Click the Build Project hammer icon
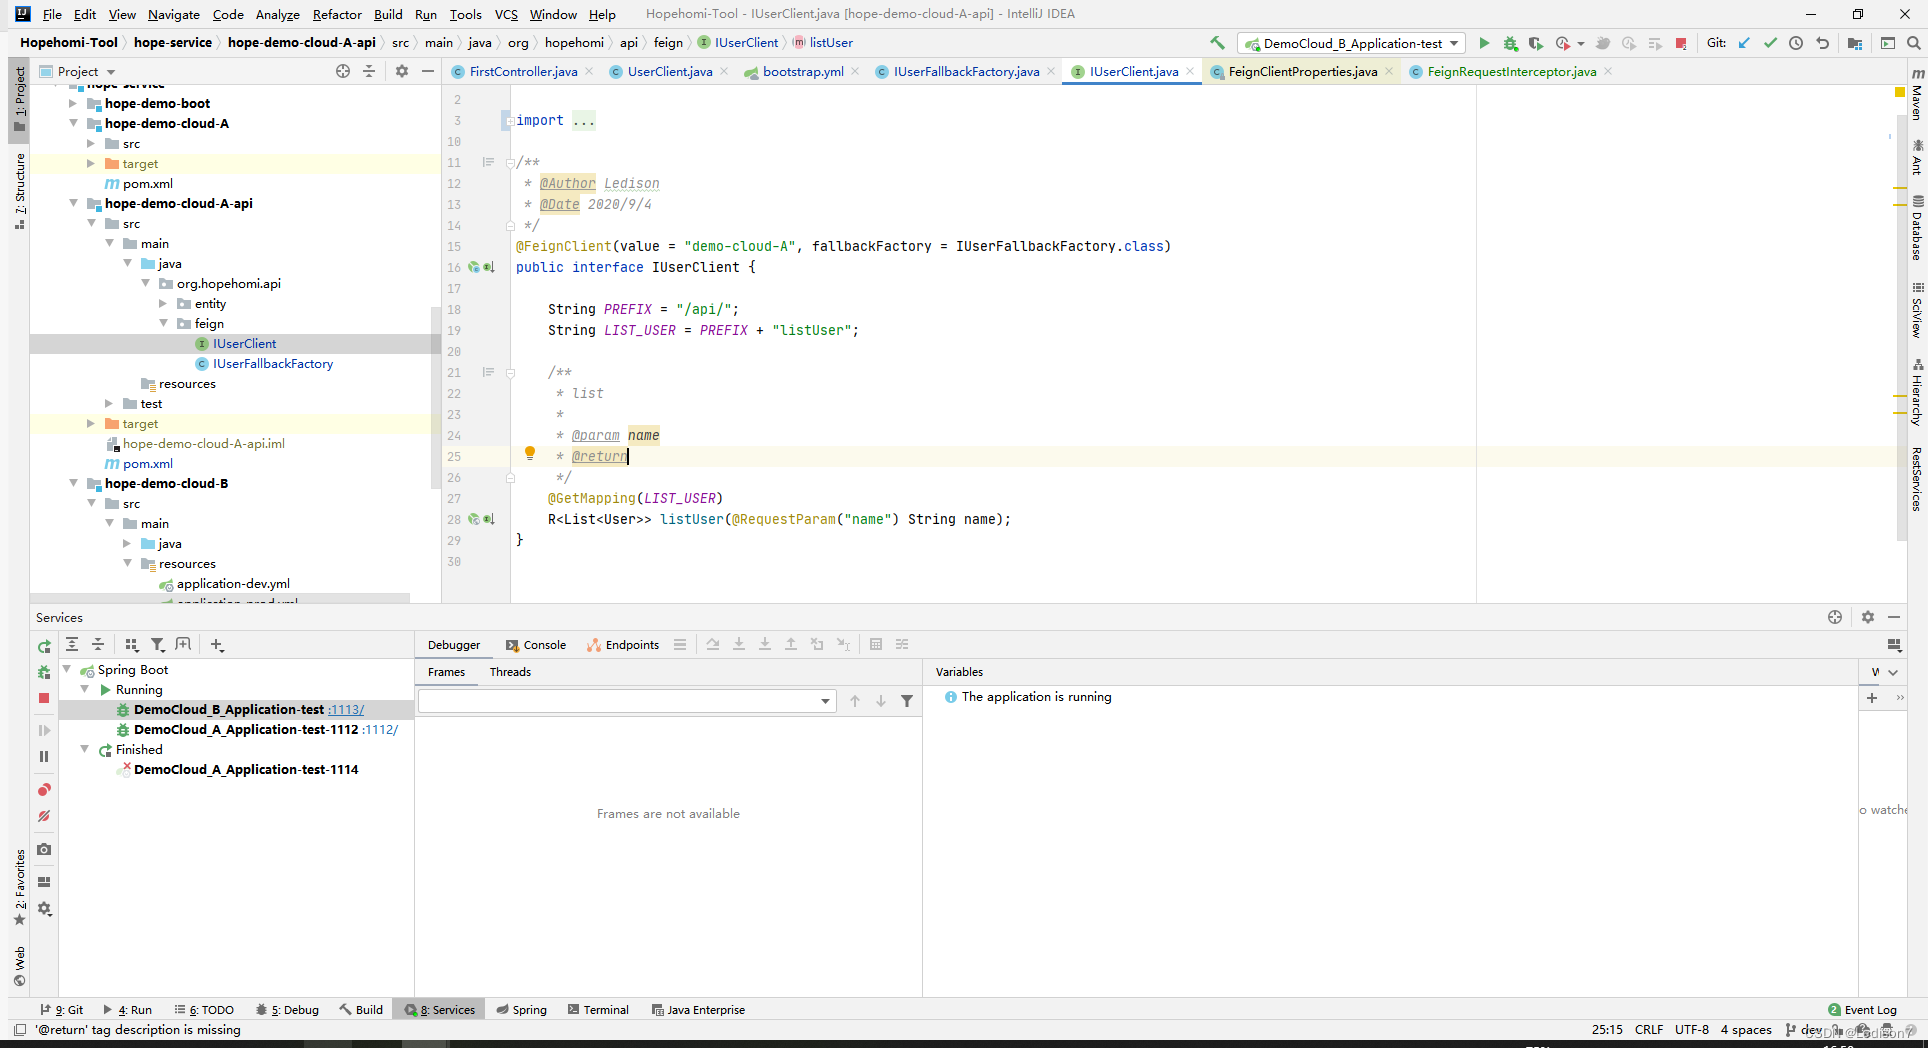Screen dimensions: 1928x1048 pos(1217,43)
